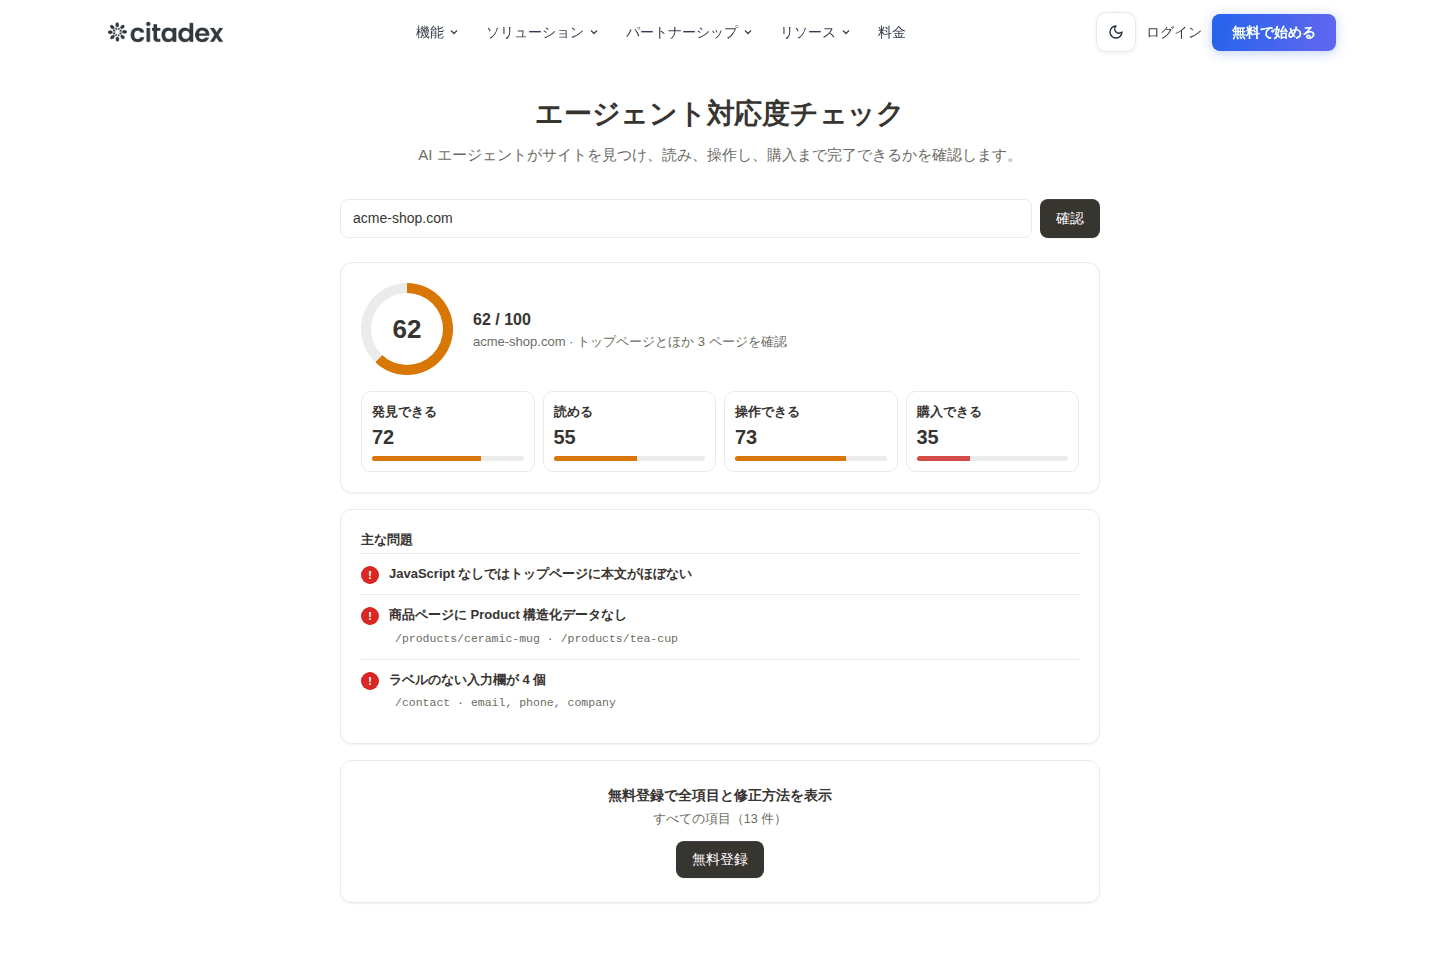Image resolution: width=1440 pixels, height=963 pixels.
Task: Click the text 'すべての項目（13 件）'
Action: pos(720,819)
